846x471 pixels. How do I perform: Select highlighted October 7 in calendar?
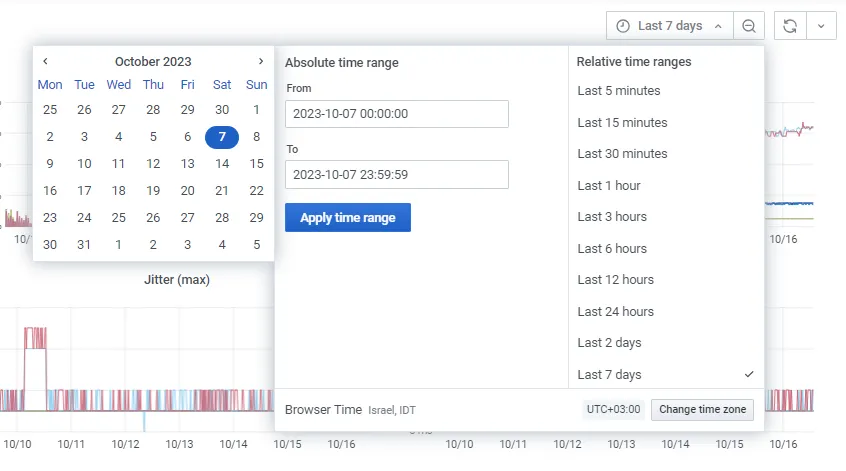click(222, 137)
